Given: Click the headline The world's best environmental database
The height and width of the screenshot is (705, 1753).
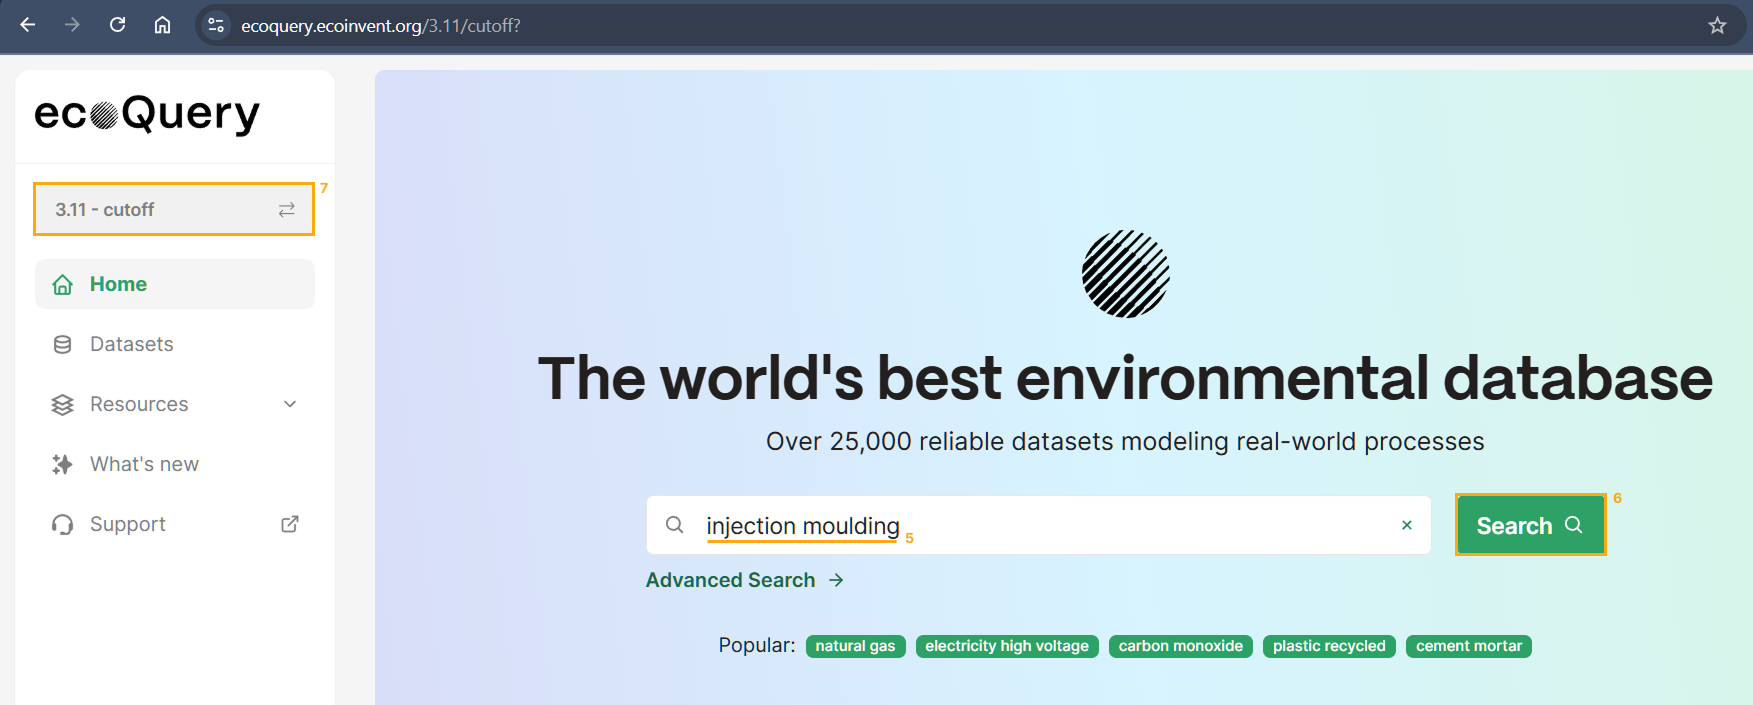Looking at the screenshot, I should coord(1125,379).
